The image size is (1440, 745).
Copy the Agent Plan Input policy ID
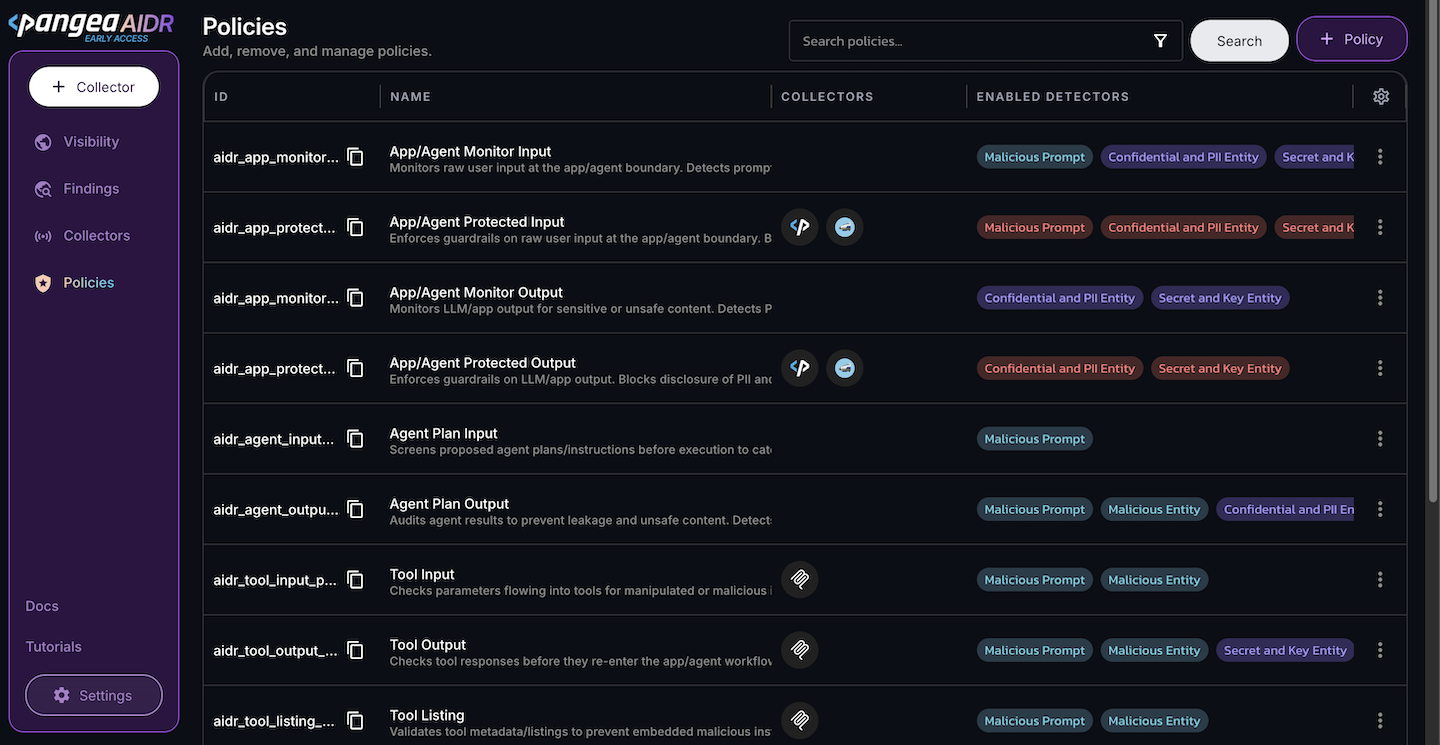pos(355,439)
